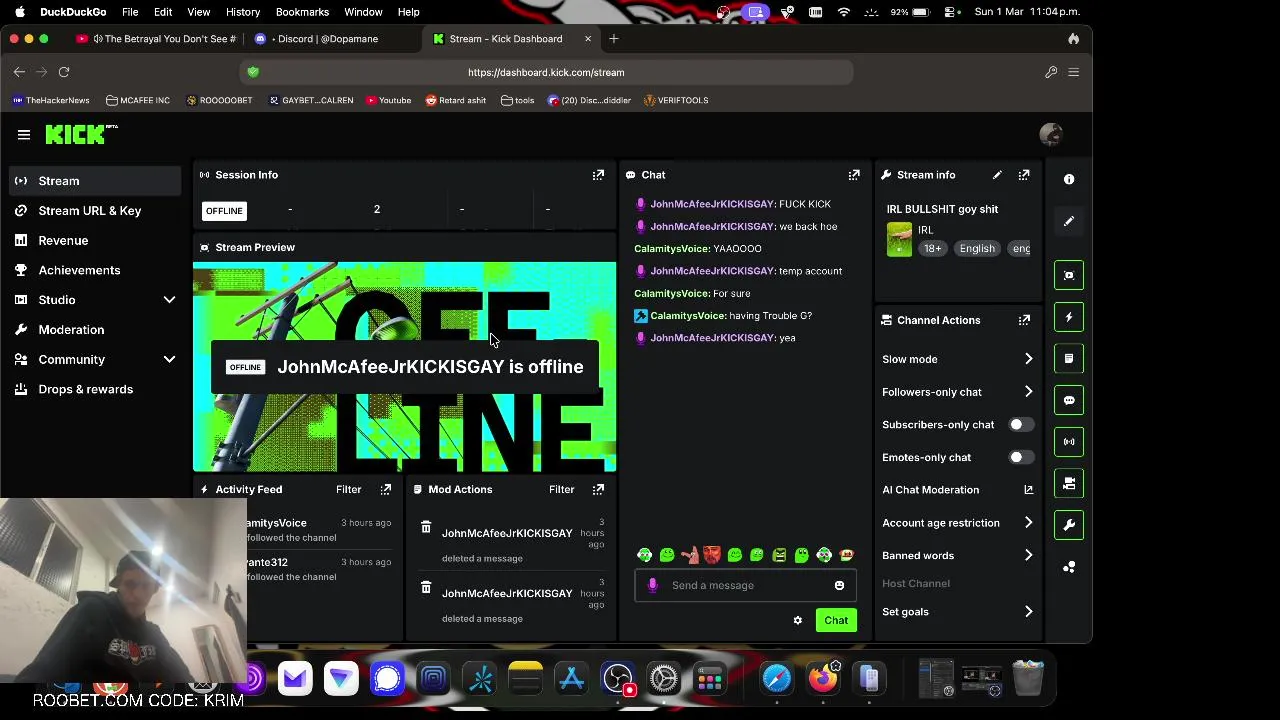
Task: Open Followers-only chat options chevron
Action: pos(1028,392)
